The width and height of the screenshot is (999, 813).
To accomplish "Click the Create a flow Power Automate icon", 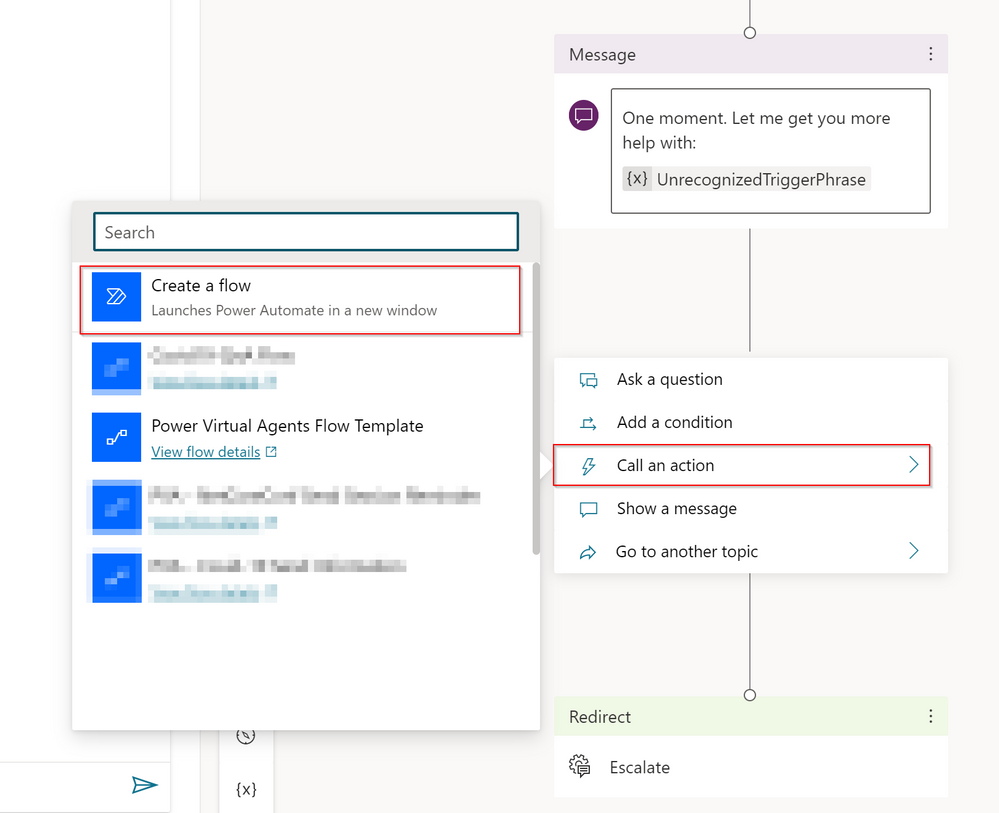I will click(116, 297).
